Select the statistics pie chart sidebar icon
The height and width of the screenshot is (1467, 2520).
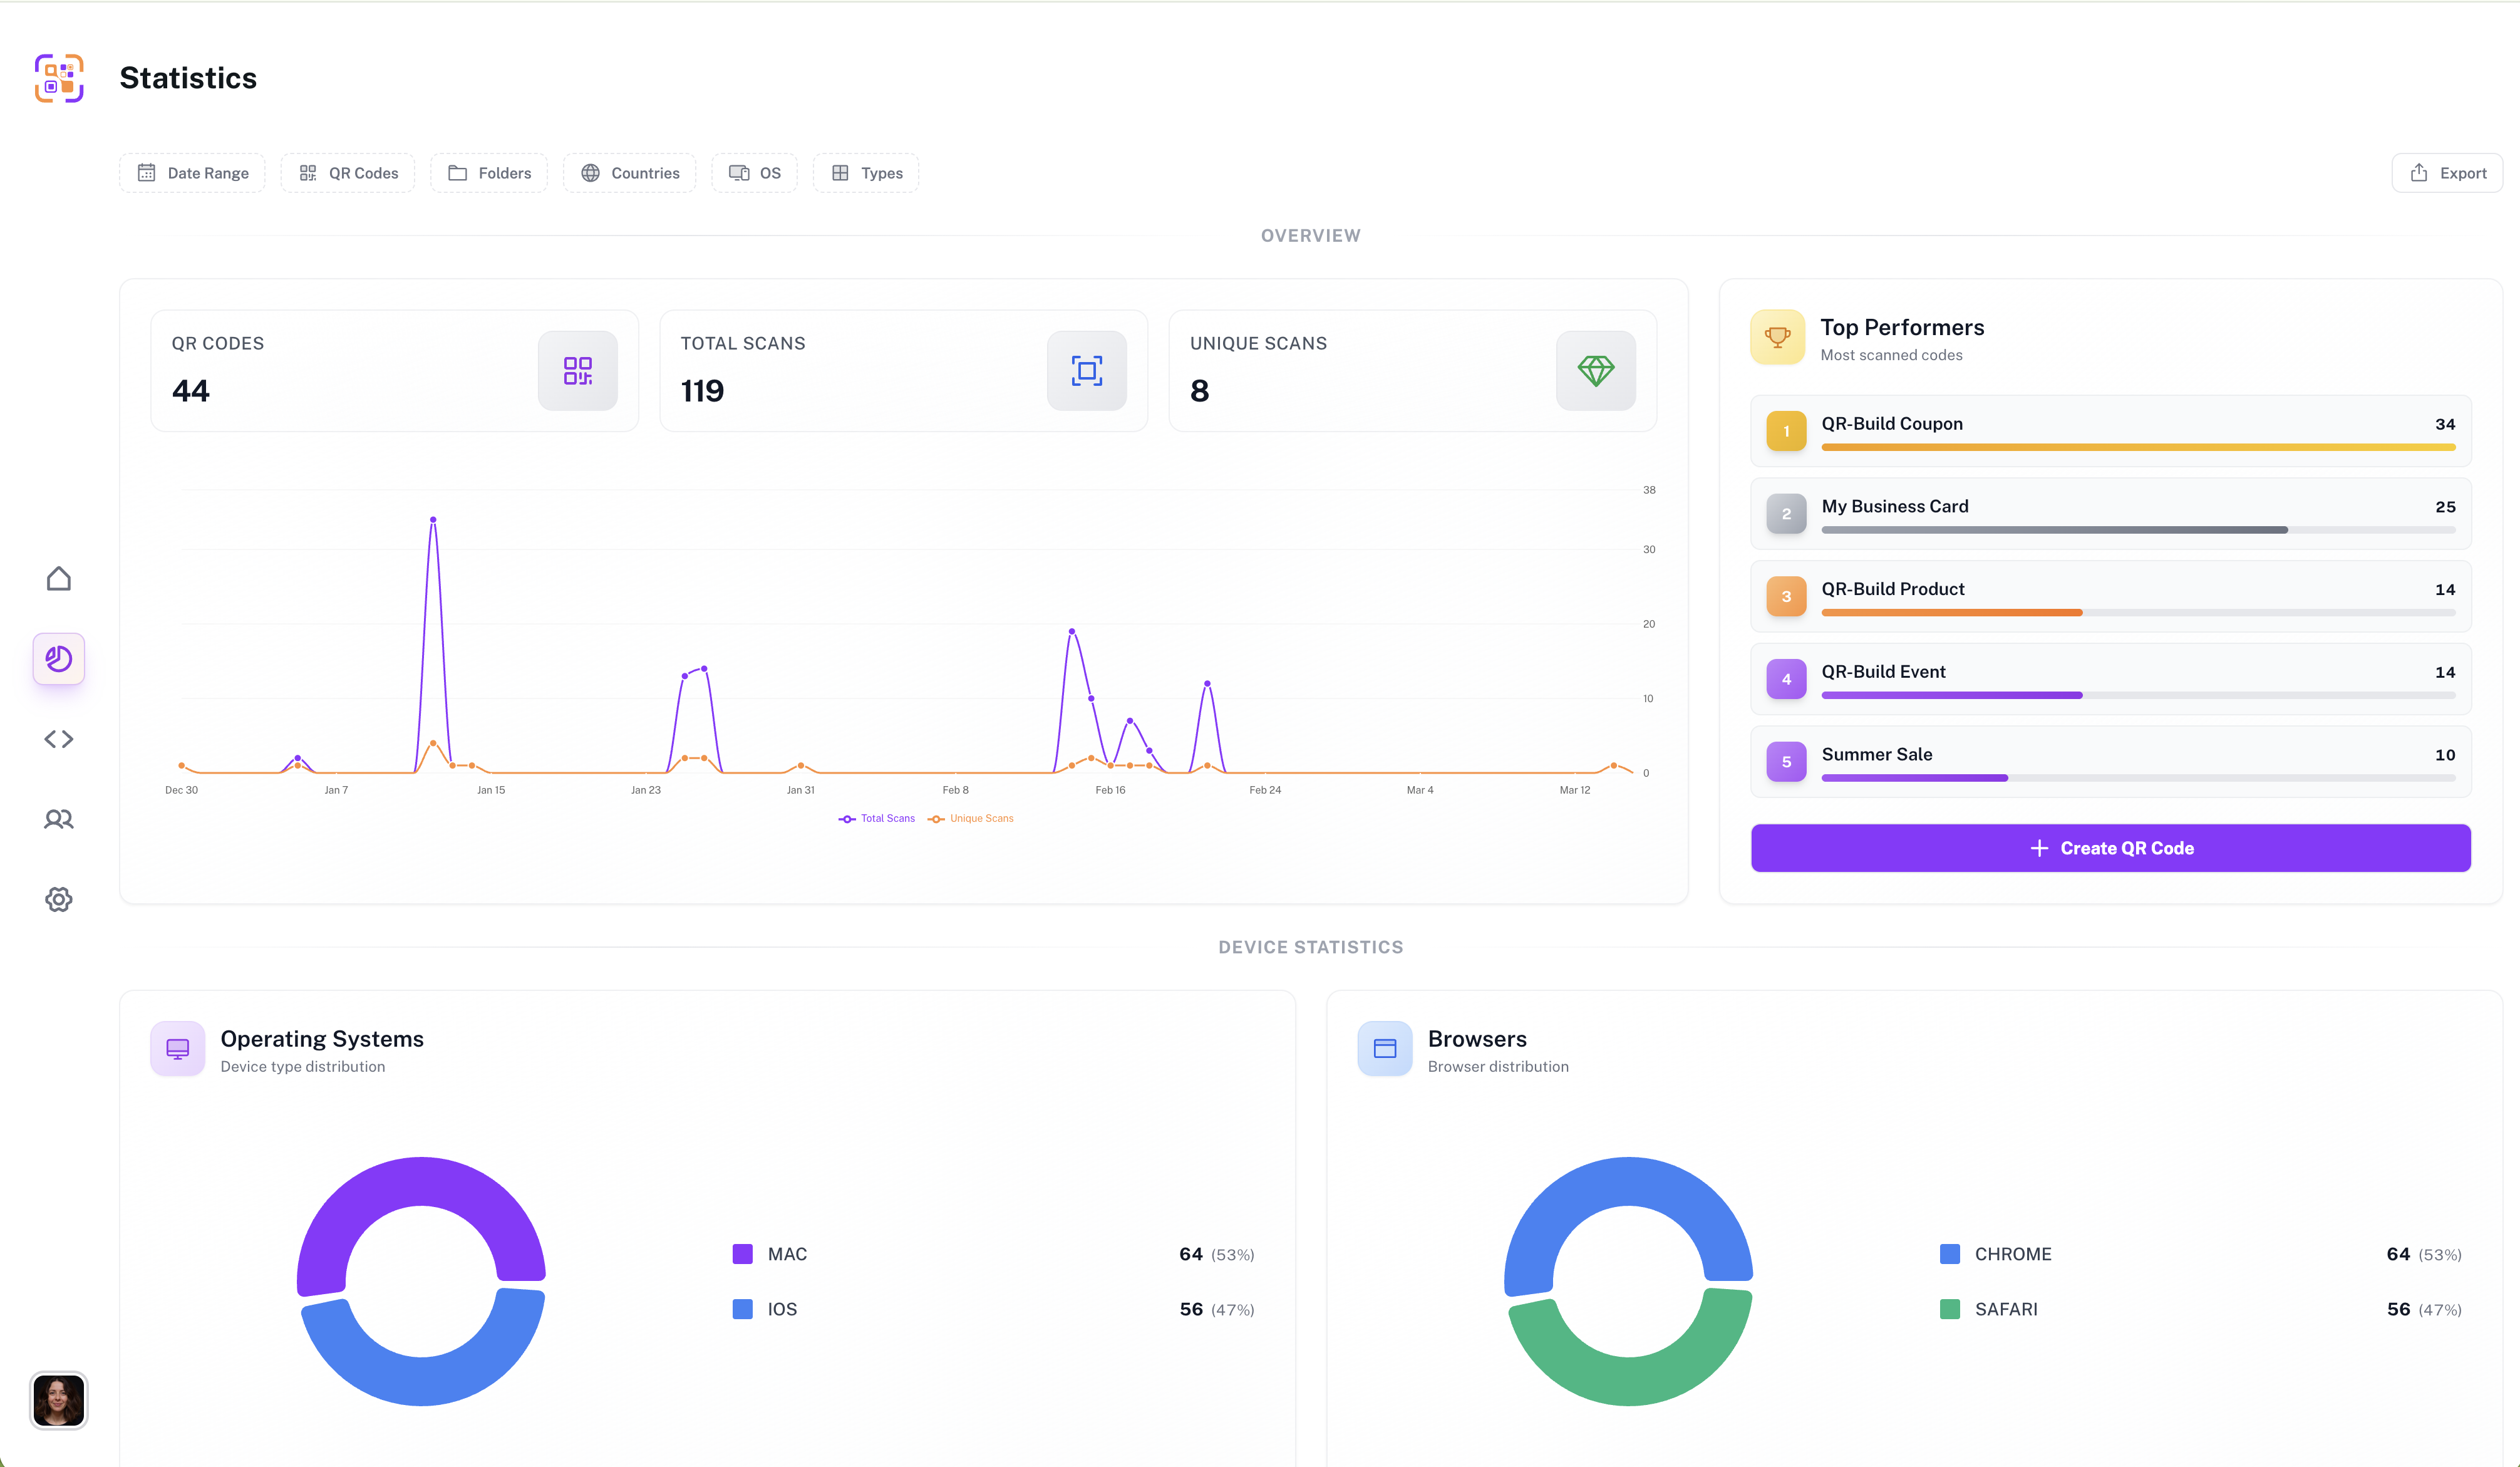tap(59, 659)
